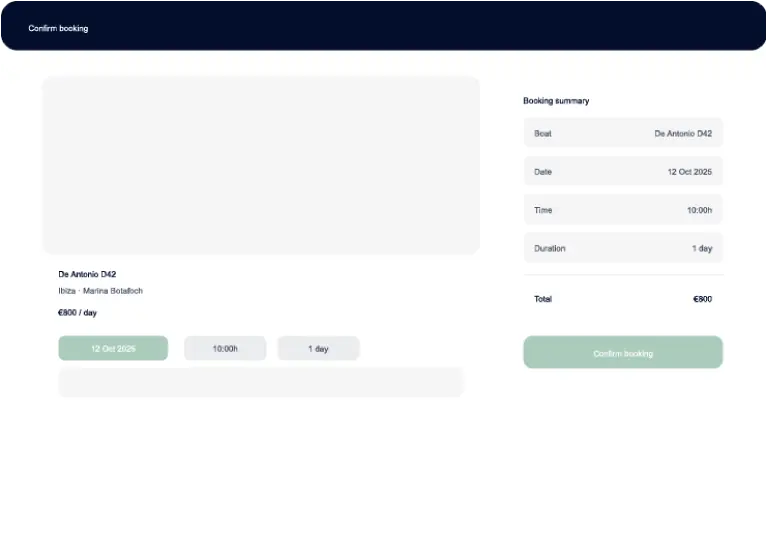
Task: Click the empty field below the date chips
Action: tap(261, 382)
